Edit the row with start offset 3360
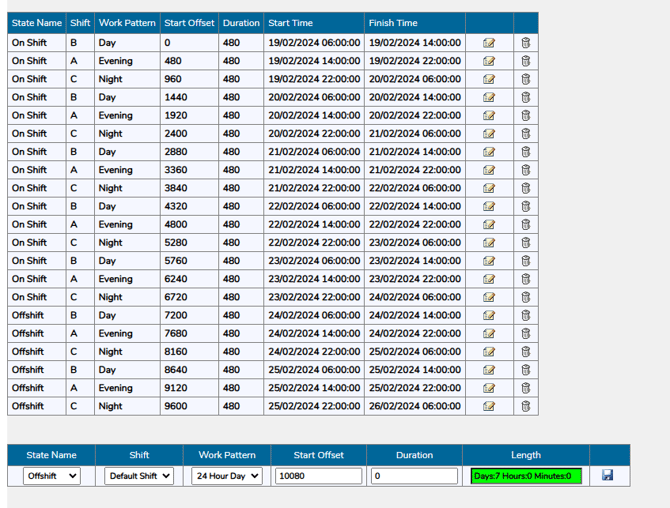The width and height of the screenshot is (670, 508). tap(489, 170)
